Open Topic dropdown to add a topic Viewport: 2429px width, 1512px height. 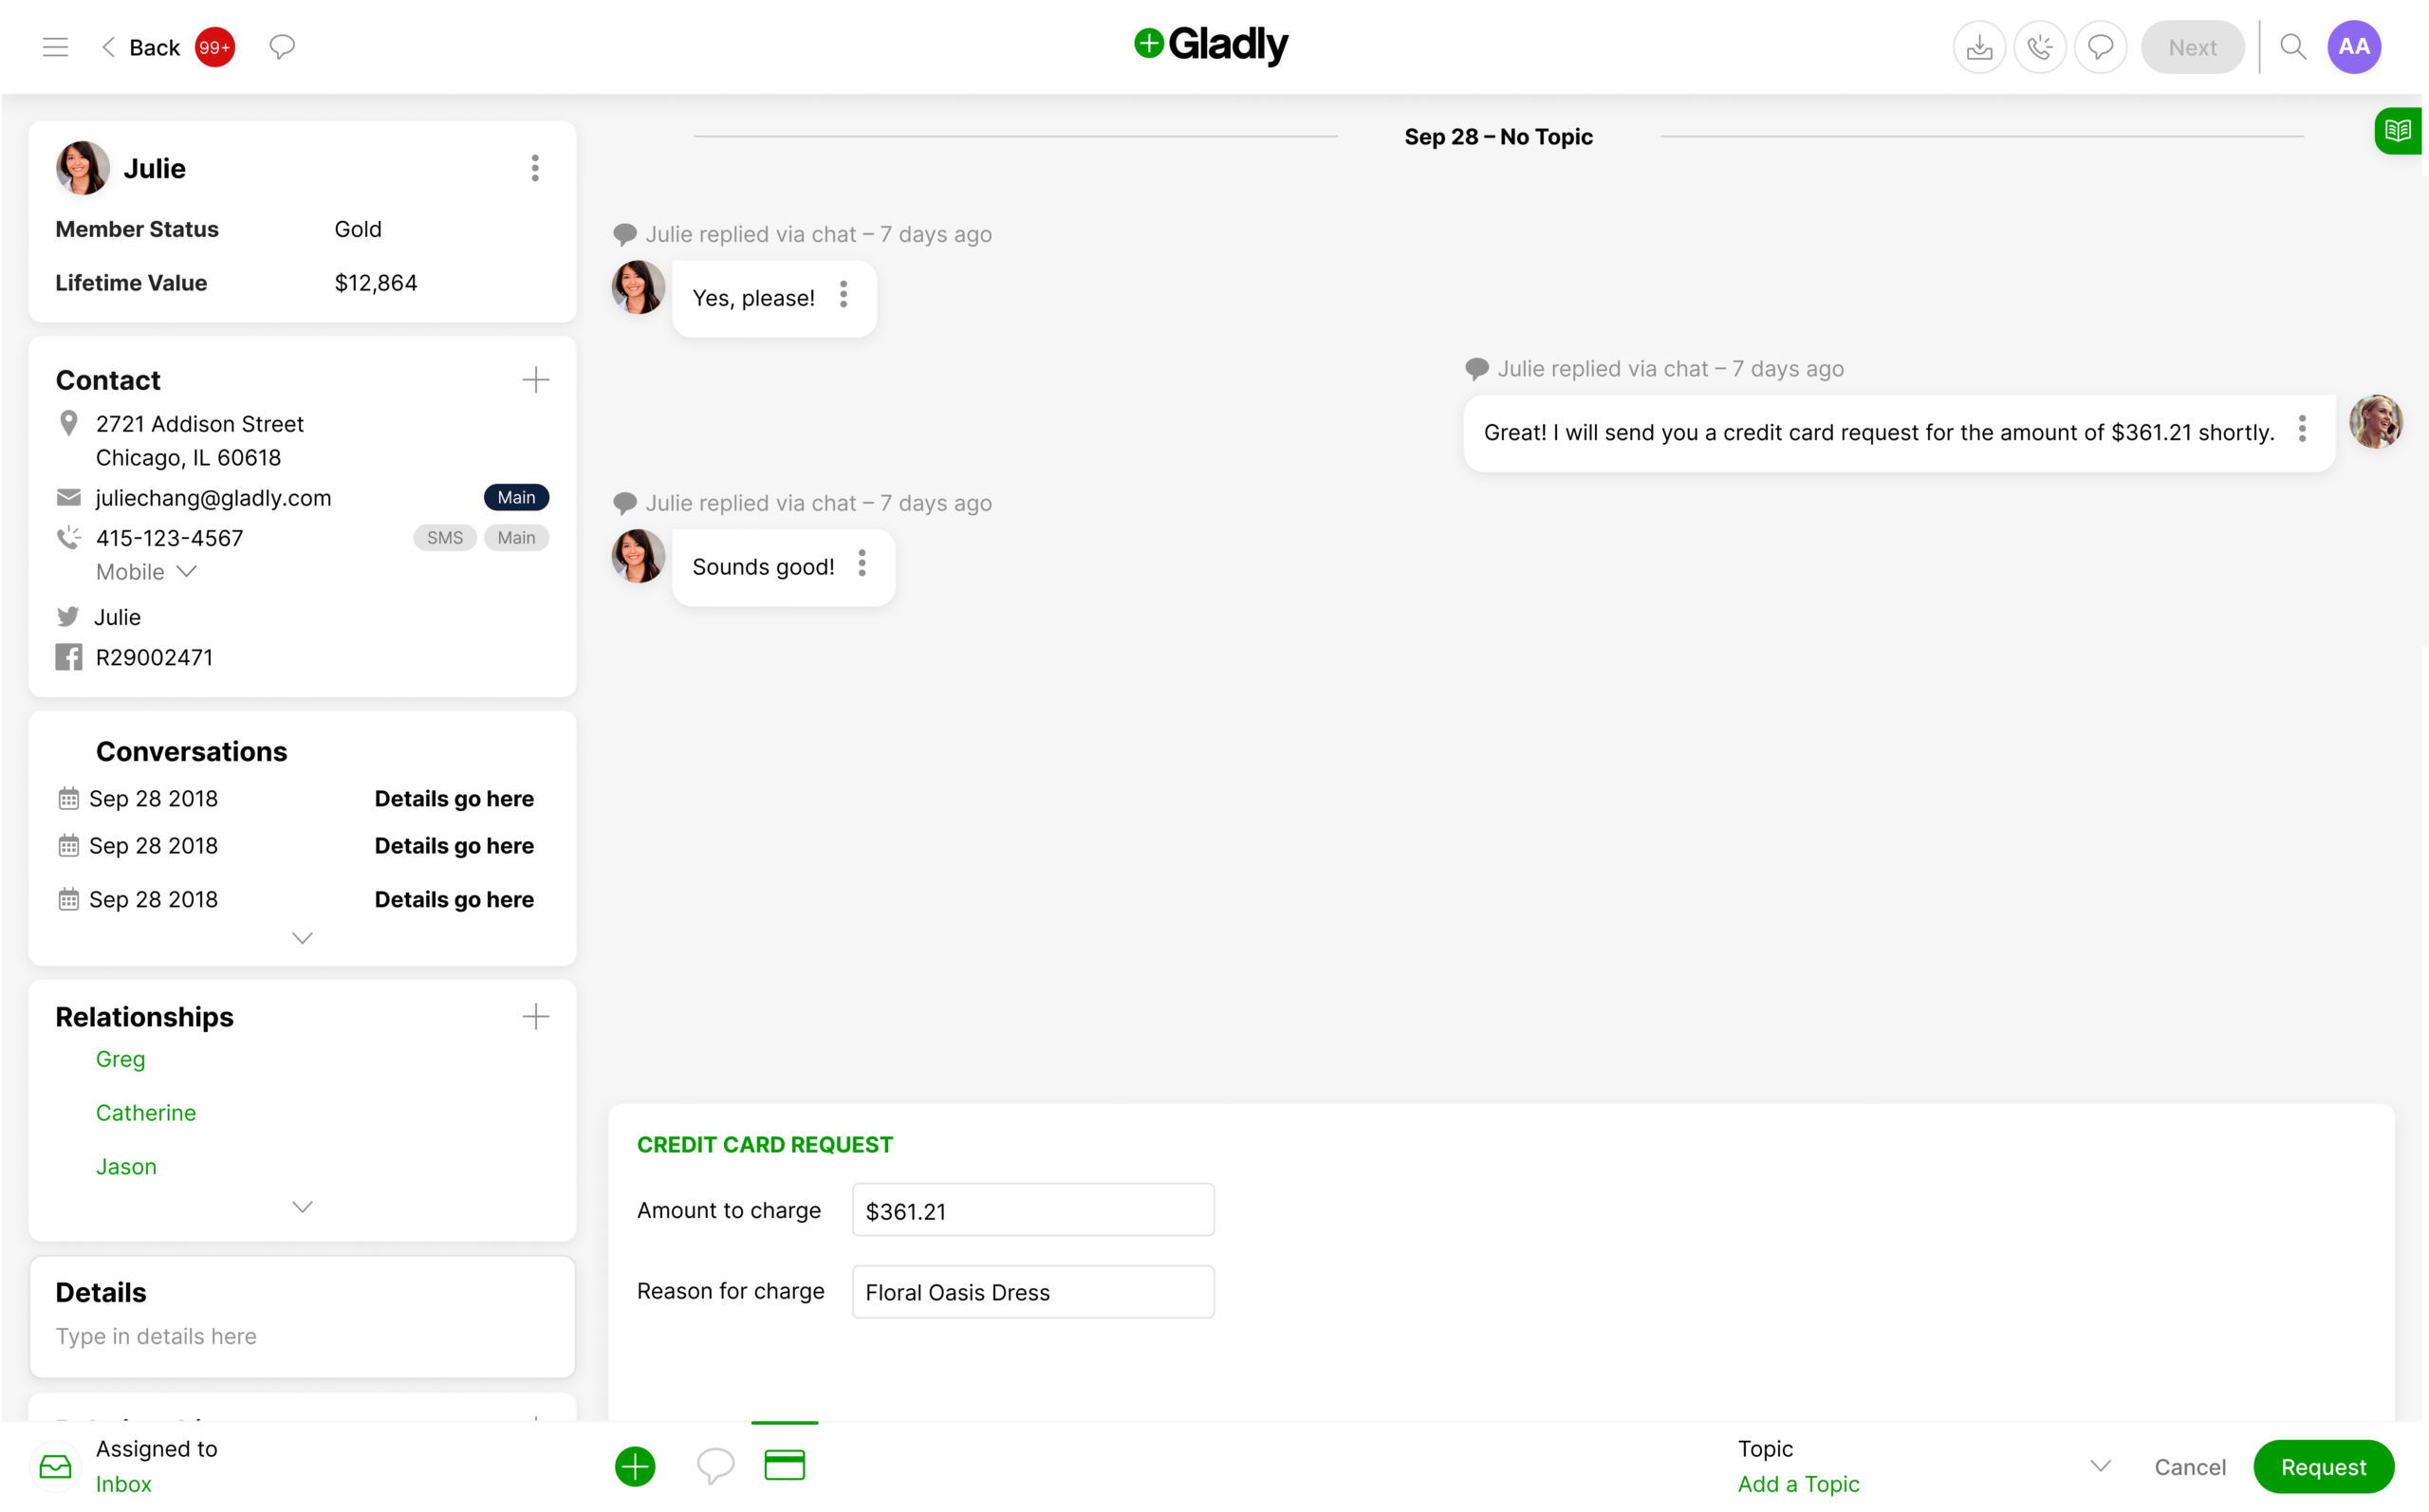click(2104, 1465)
